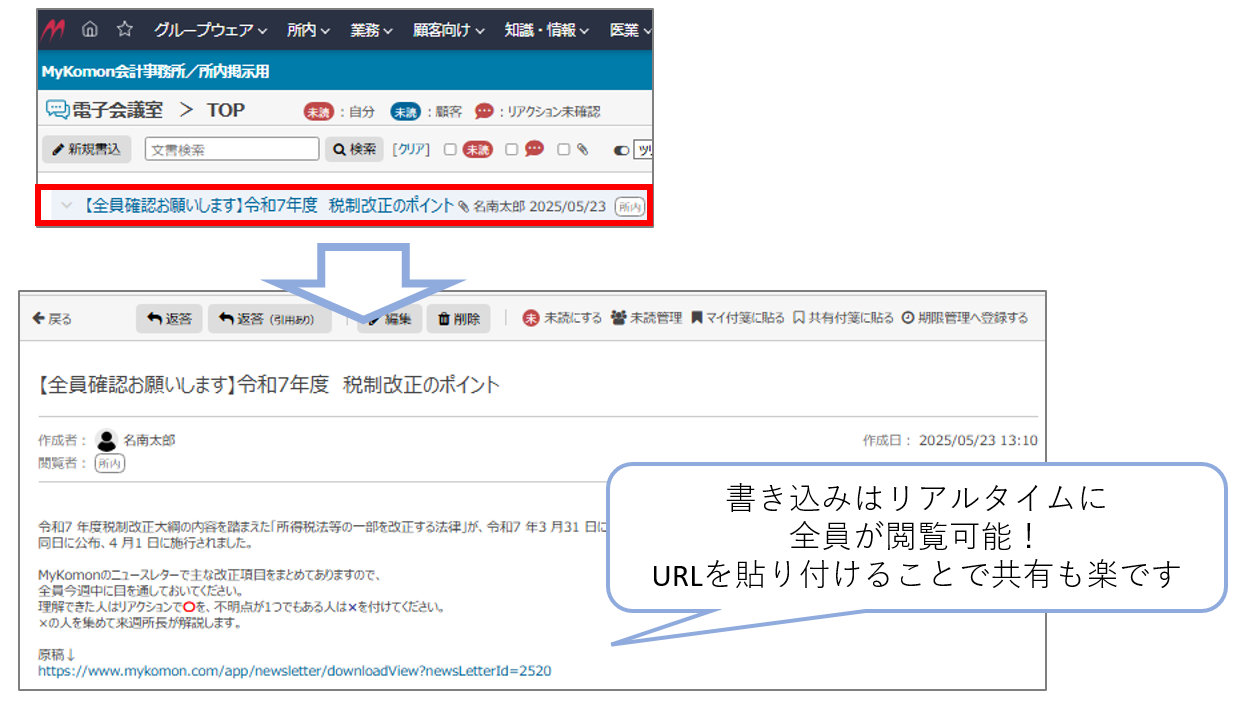Toggle the view switch beside the search filters
1236x702 pixels.
621,150
